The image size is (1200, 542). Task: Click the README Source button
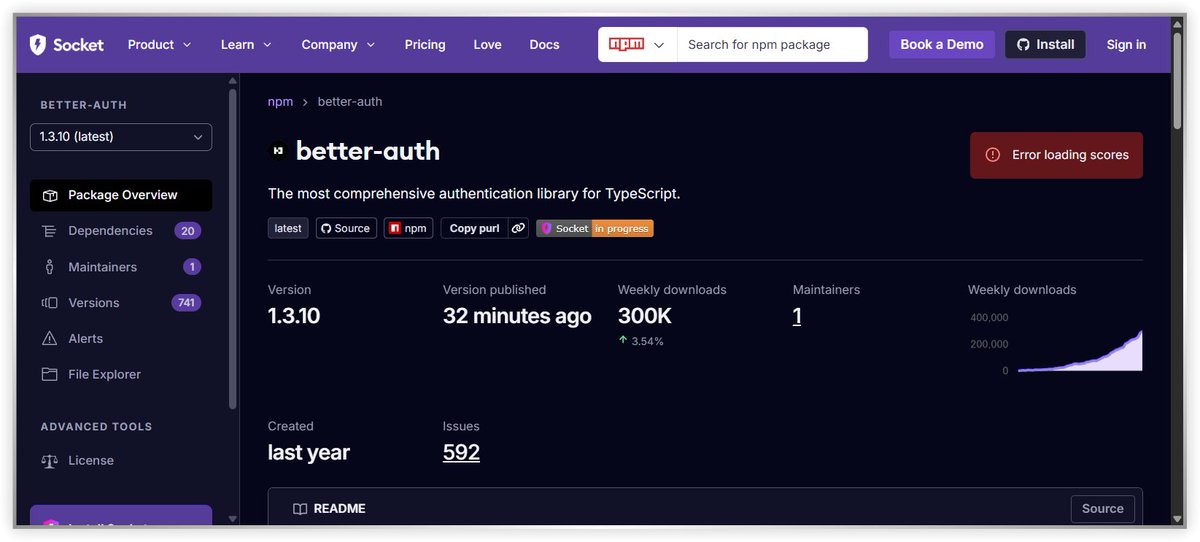tap(1102, 509)
